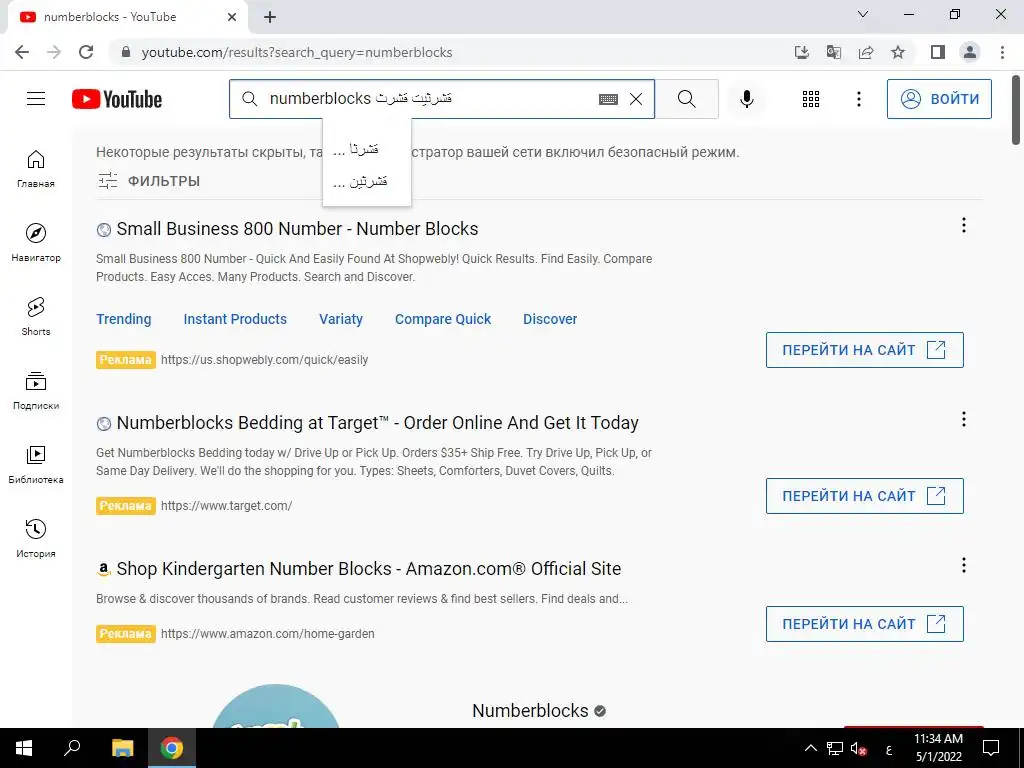The width and height of the screenshot is (1024, 768).
Task: Open options menu for Amazon ad
Action: coord(963,566)
